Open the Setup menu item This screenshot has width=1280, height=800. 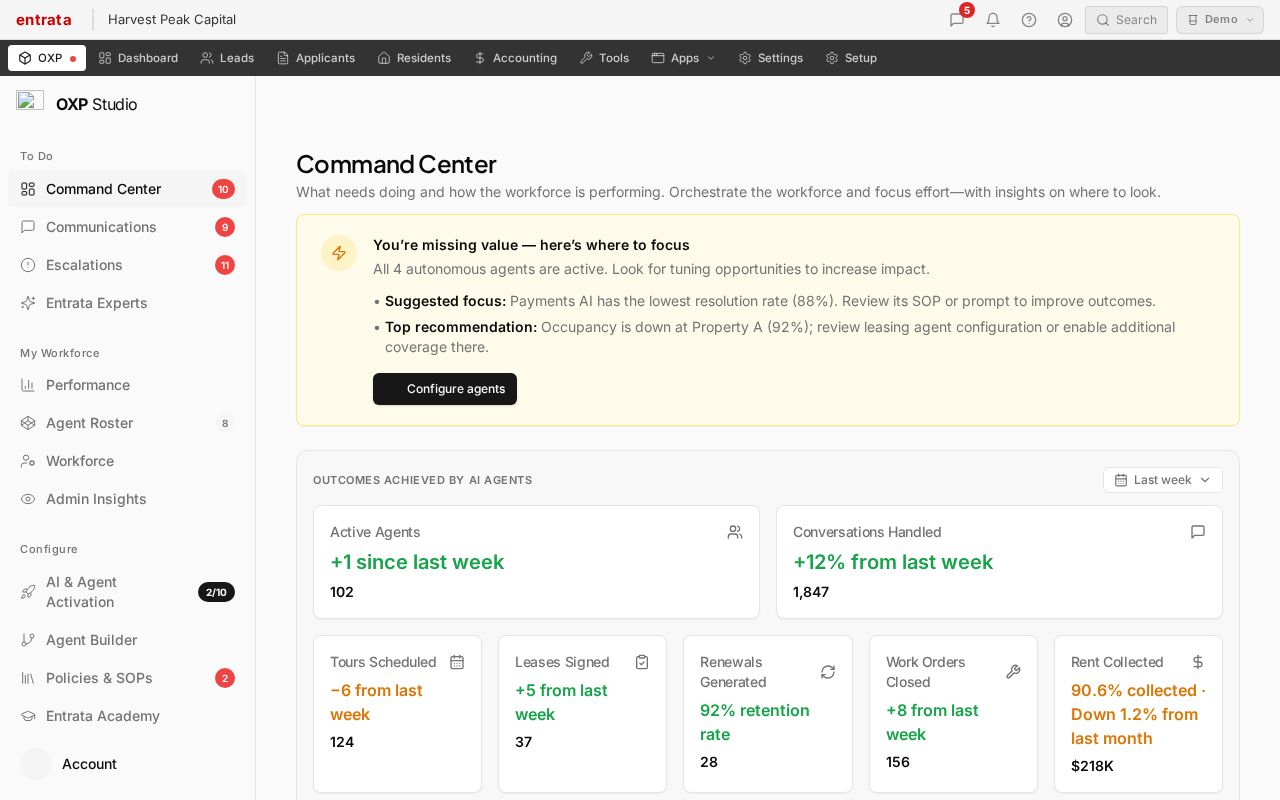[851, 58]
